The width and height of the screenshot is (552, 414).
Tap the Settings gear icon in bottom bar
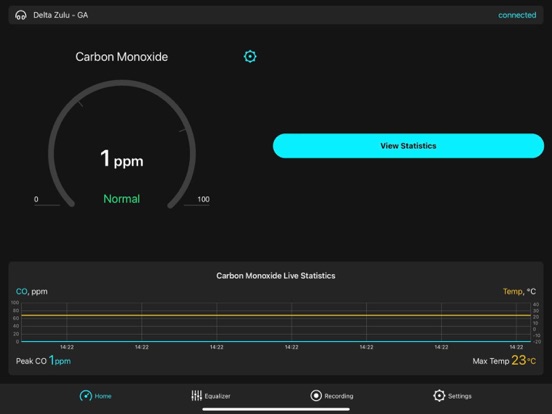pos(439,396)
